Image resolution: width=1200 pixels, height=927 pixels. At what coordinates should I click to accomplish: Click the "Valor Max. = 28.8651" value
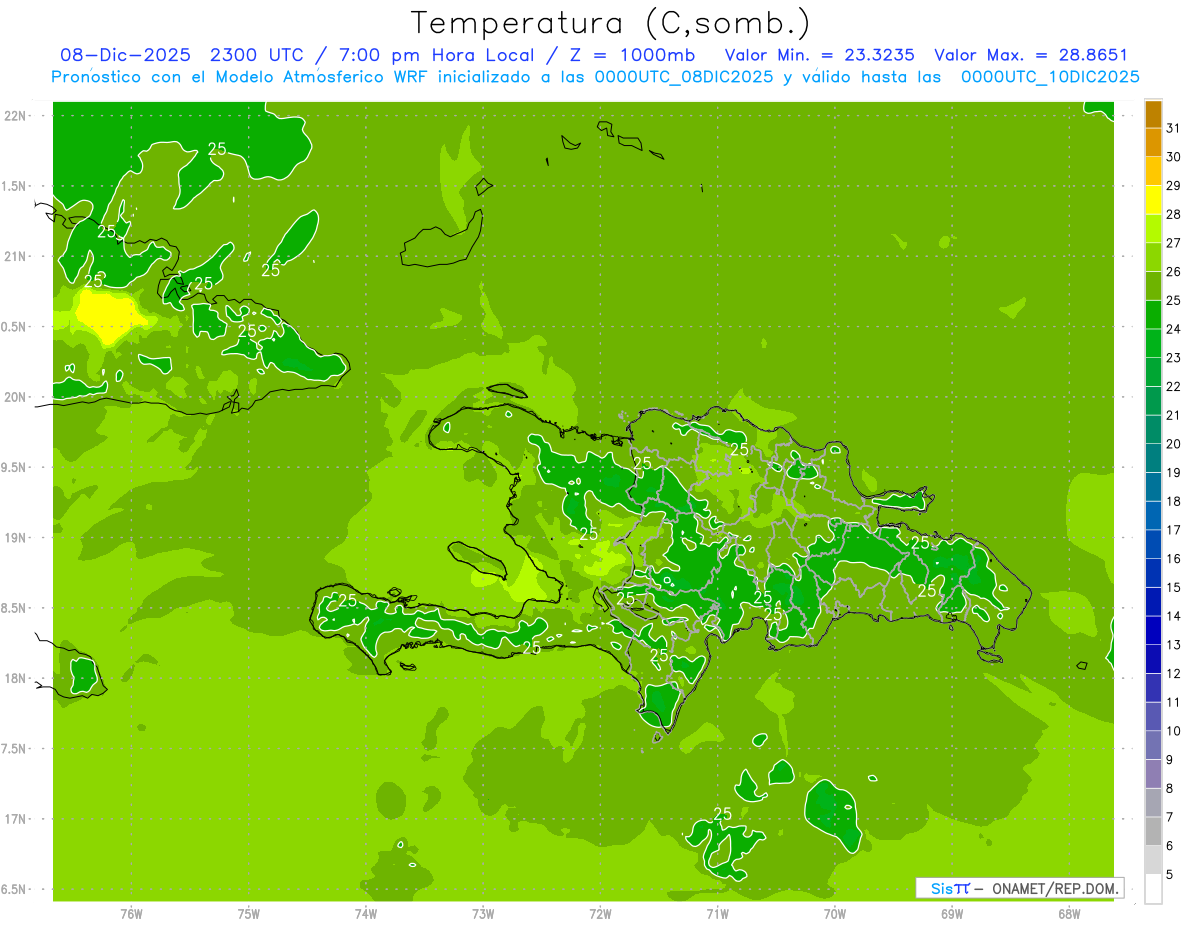pos(1030,55)
